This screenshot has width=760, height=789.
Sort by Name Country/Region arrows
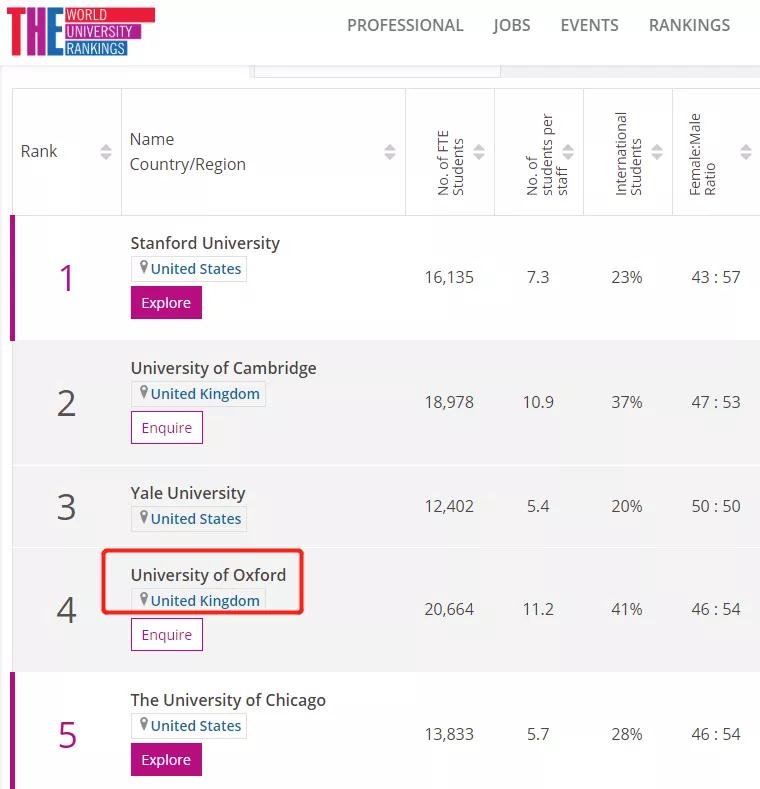point(390,152)
